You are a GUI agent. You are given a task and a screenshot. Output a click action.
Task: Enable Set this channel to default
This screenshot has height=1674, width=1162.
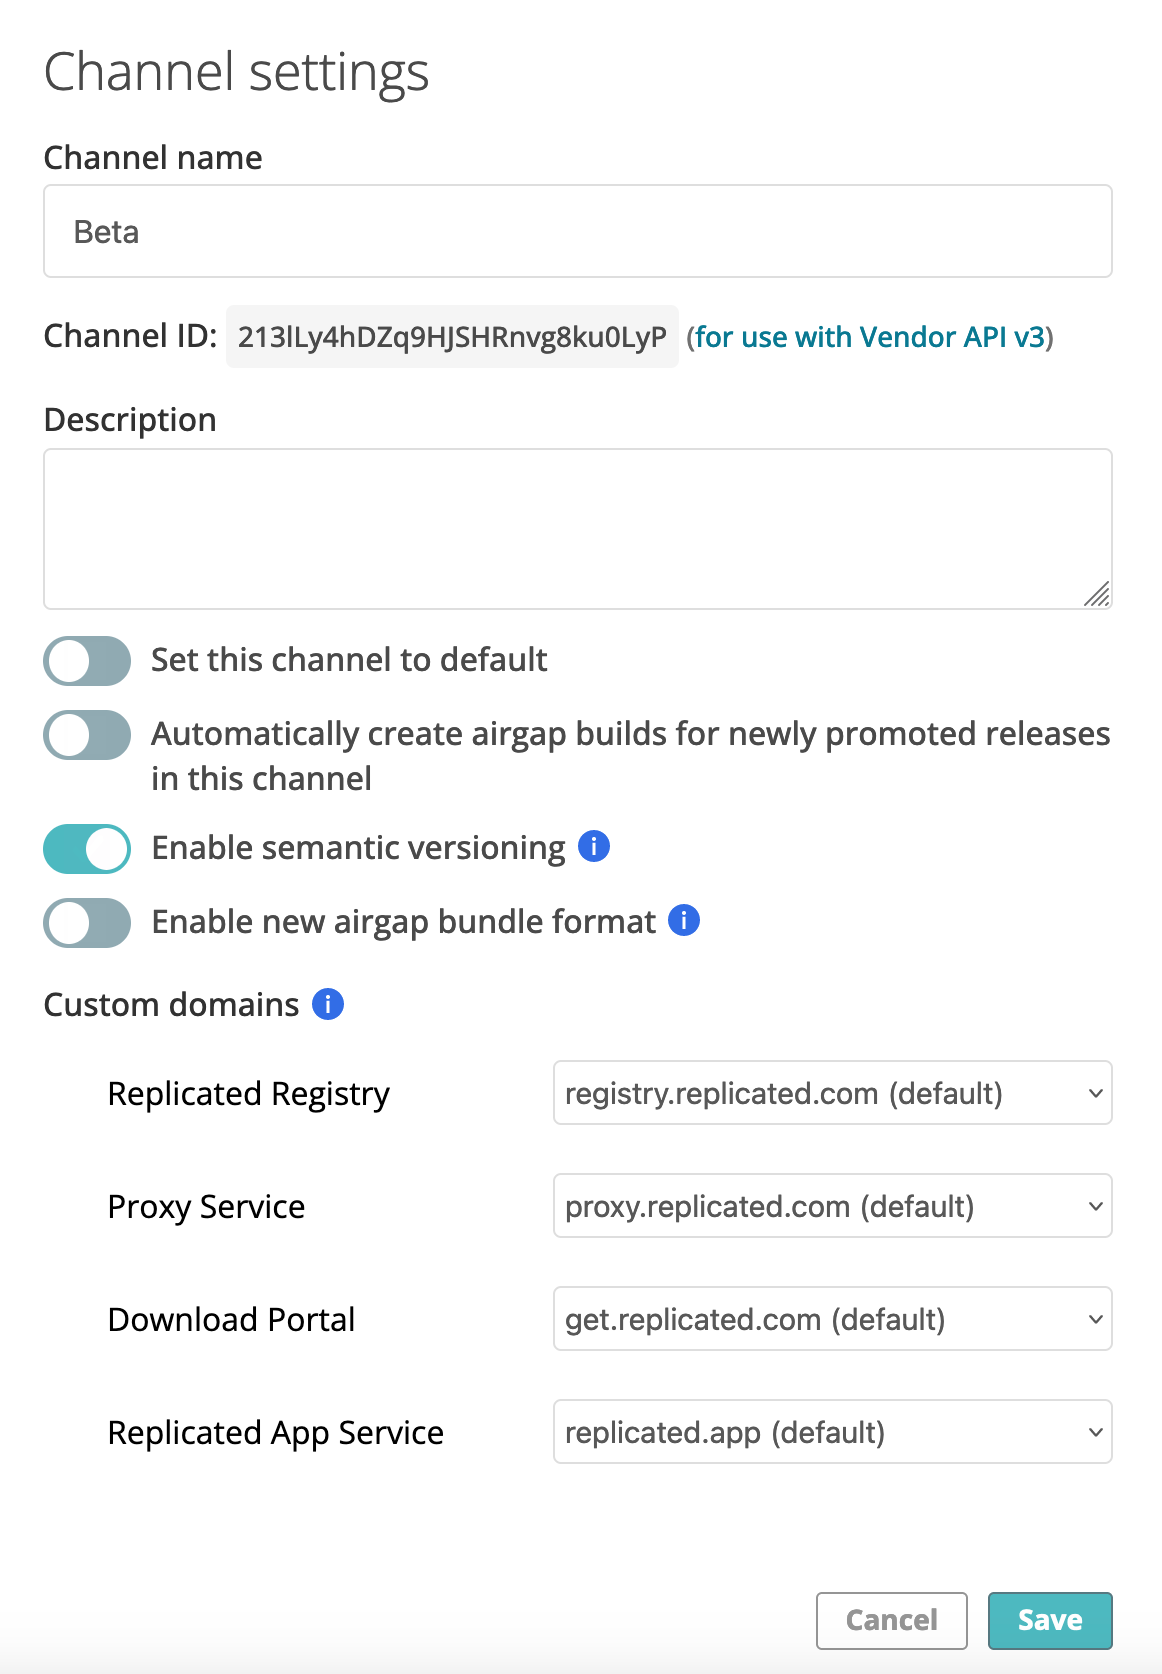[86, 661]
